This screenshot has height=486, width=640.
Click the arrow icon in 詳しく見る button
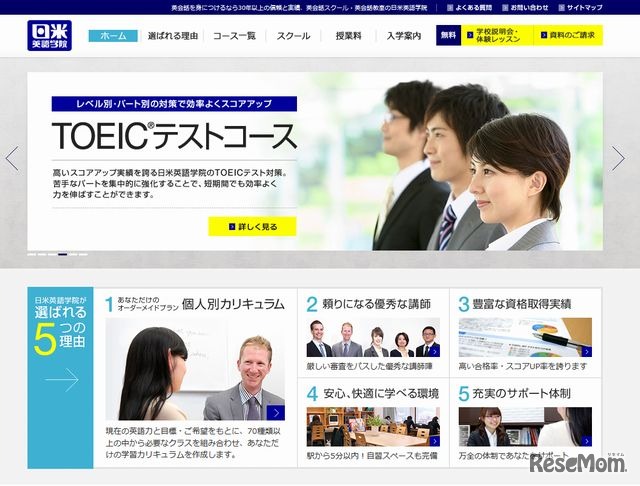(x=232, y=227)
